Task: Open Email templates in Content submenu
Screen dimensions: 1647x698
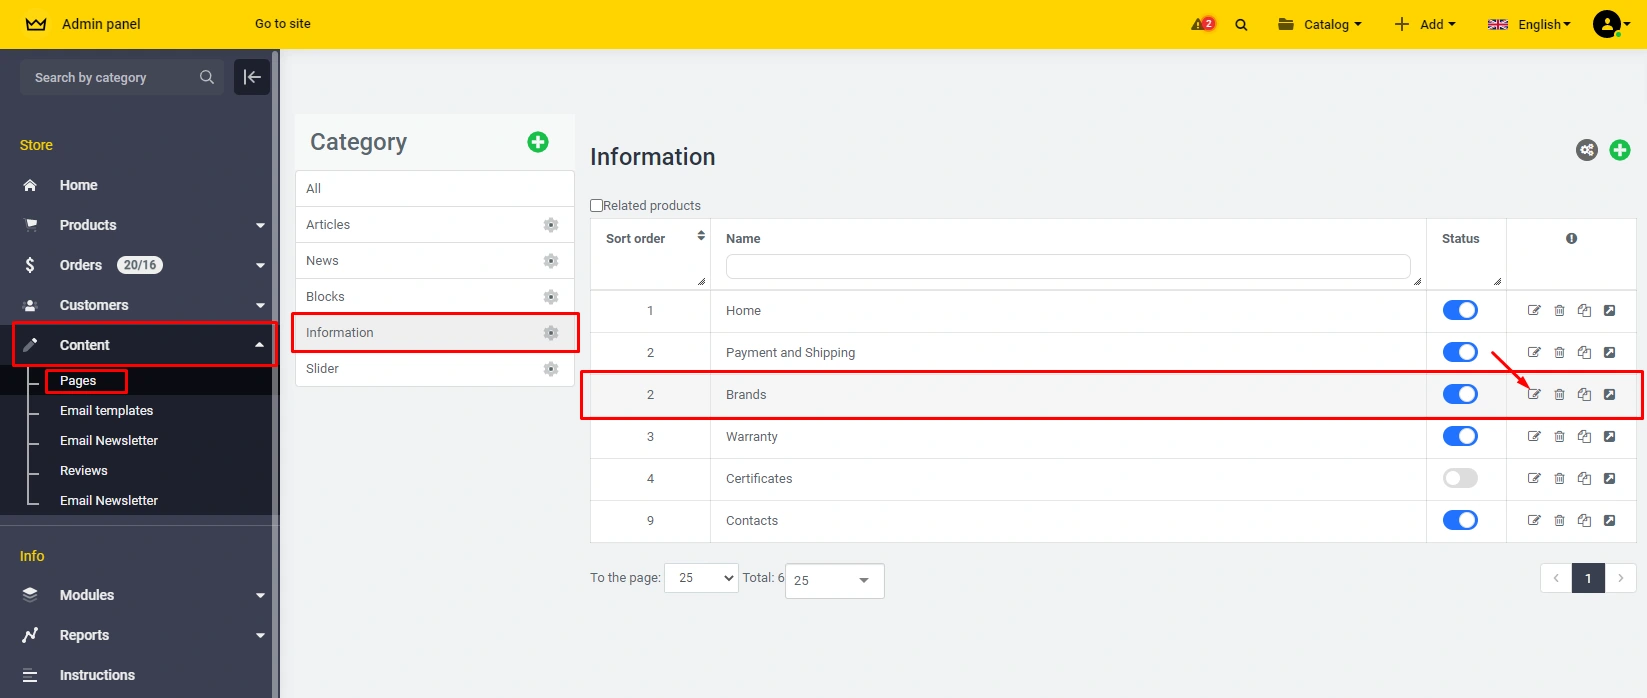Action: click(x=106, y=411)
